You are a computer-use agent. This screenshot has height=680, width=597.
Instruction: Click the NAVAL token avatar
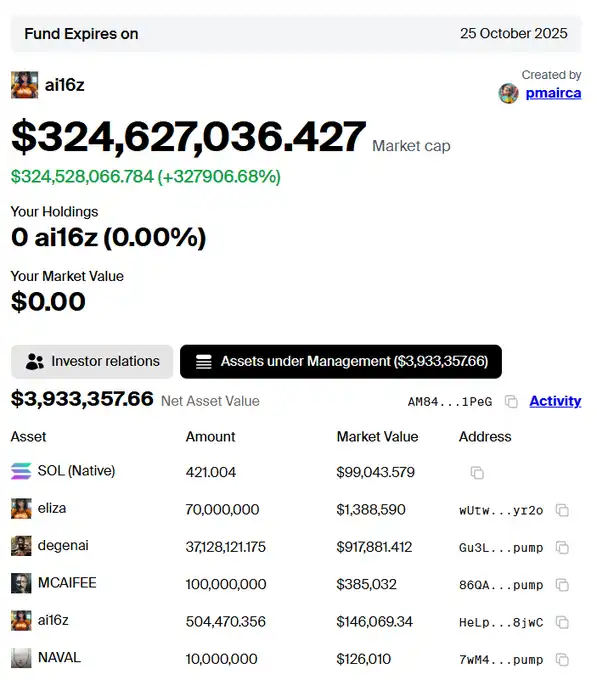21,658
